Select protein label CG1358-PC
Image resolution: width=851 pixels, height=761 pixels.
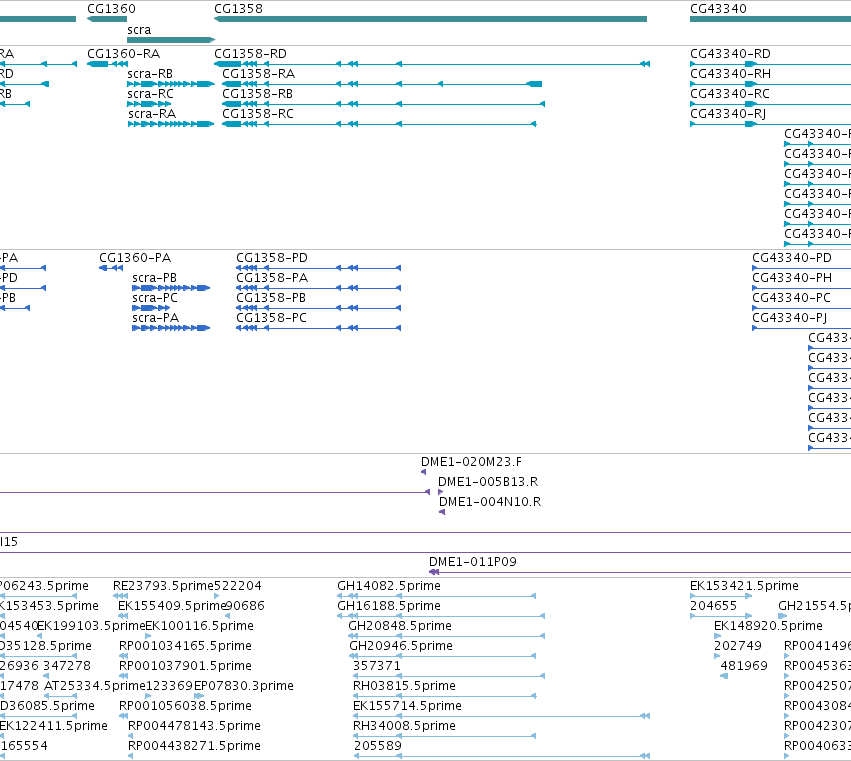click(271, 318)
